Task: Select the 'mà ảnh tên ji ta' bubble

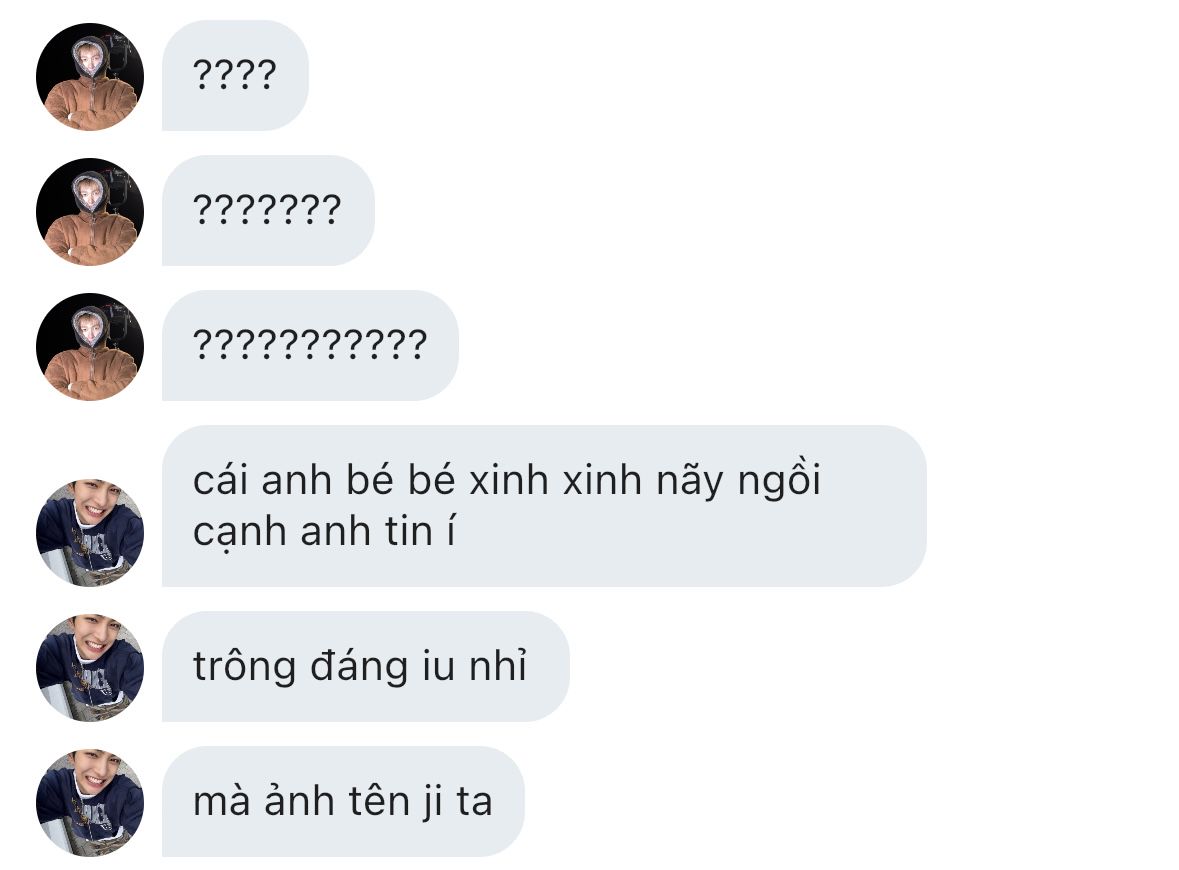Action: (343, 802)
